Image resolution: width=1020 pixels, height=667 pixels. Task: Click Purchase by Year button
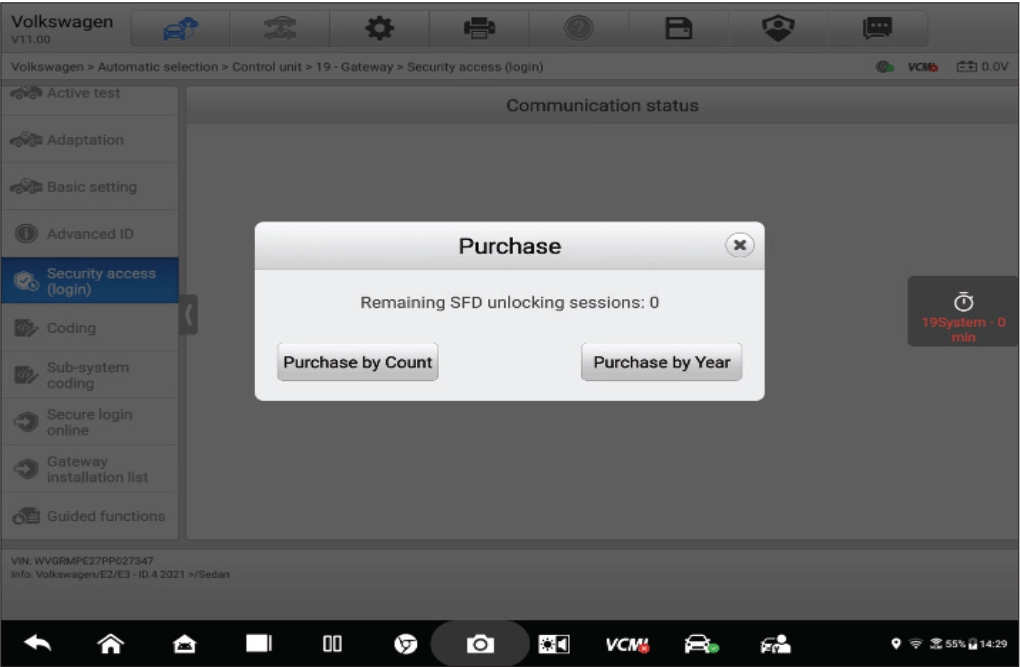[661, 362]
